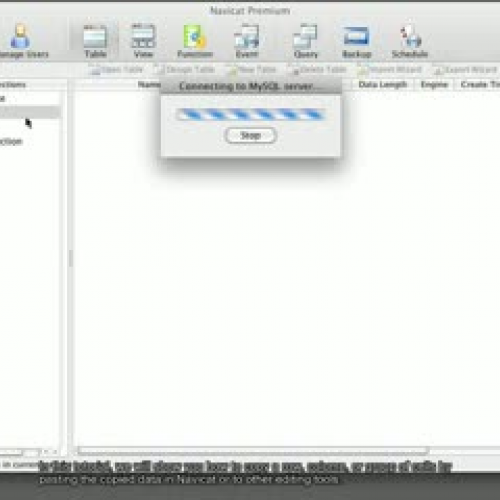This screenshot has height=500, width=500.
Task: Click the Navicat Premium window title
Action: [x=250, y=11]
